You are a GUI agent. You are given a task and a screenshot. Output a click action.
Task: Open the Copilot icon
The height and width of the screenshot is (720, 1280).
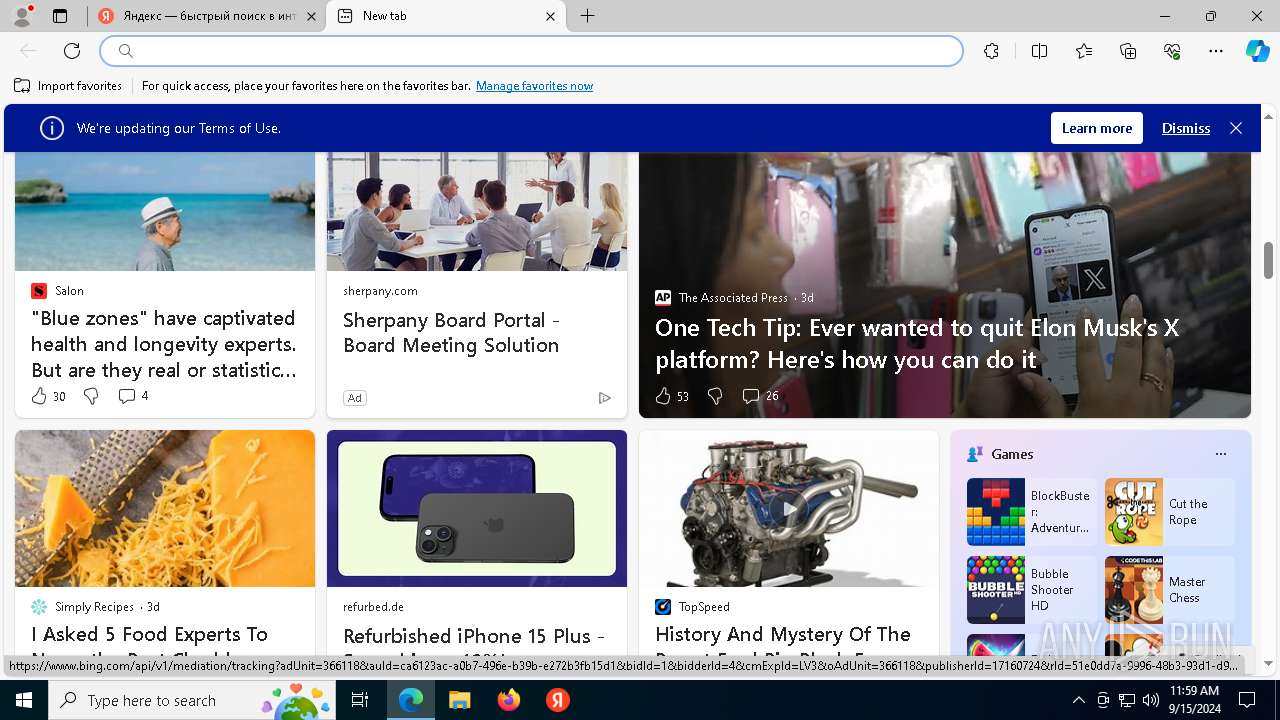pyautogui.click(x=1257, y=51)
